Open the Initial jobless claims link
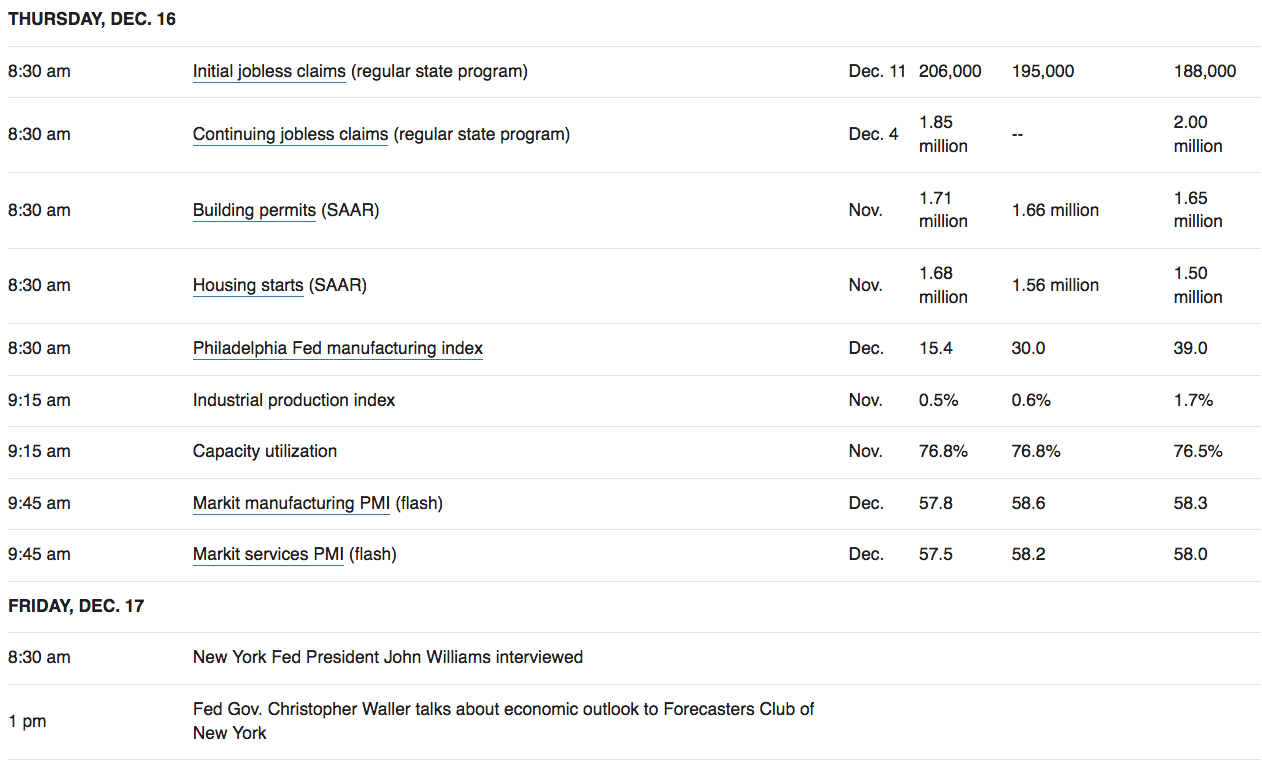1262x770 pixels. (x=269, y=72)
